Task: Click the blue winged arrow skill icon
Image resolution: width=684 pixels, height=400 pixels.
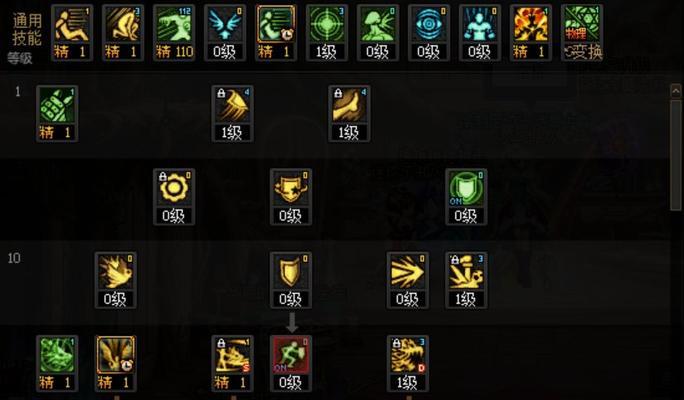Action: pos(225,33)
